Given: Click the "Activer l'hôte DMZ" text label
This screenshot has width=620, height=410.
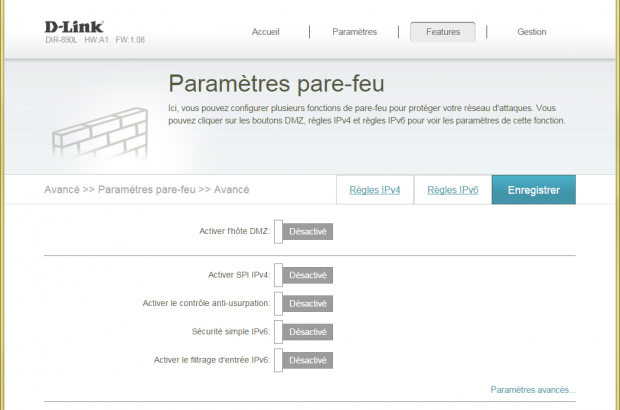Looking at the screenshot, I should click(x=235, y=231).
